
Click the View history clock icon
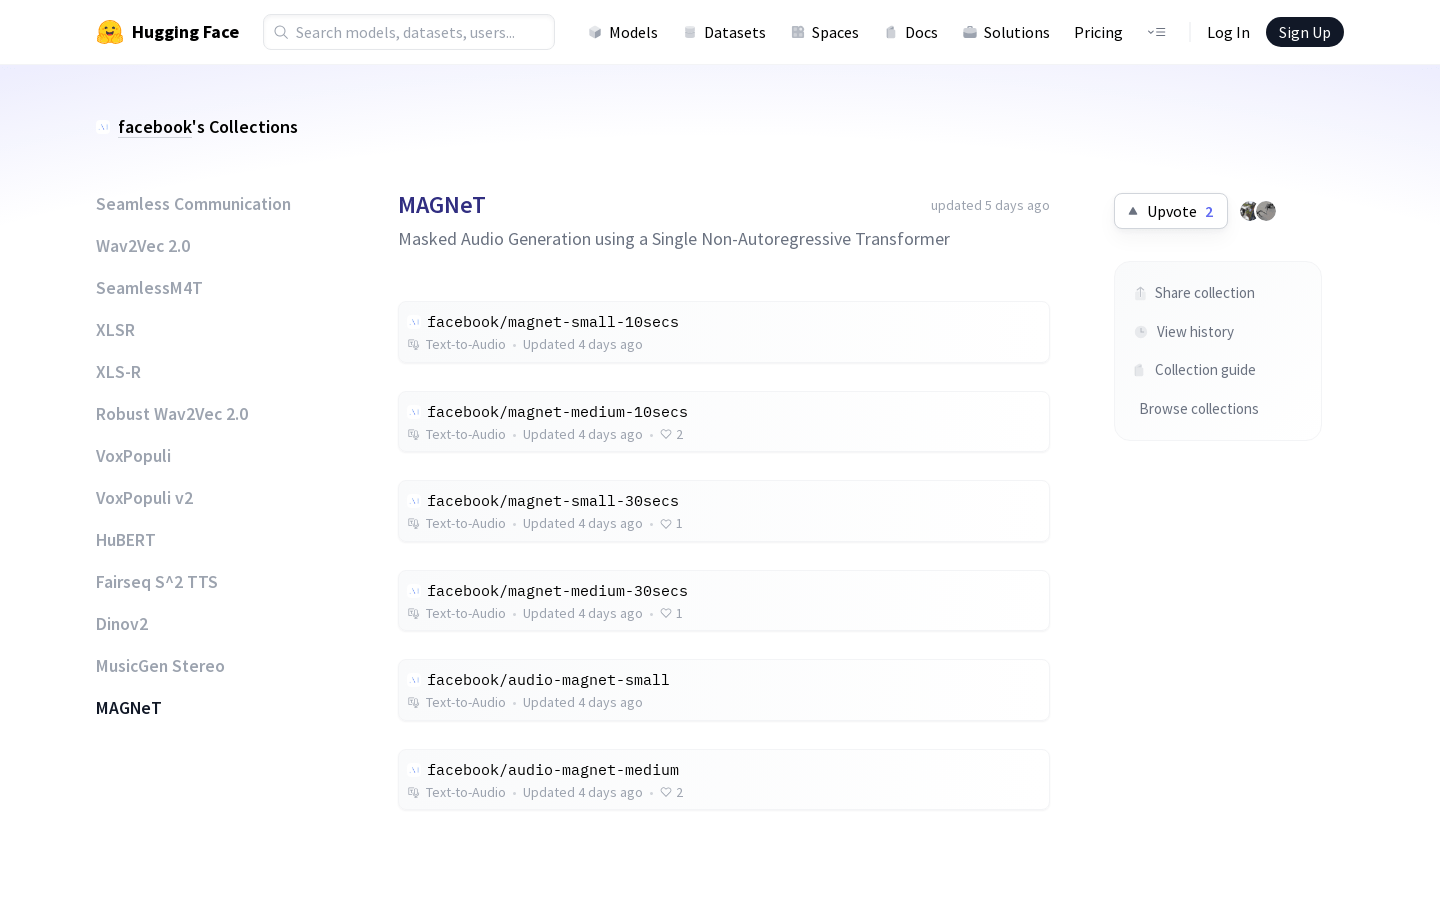(1141, 332)
